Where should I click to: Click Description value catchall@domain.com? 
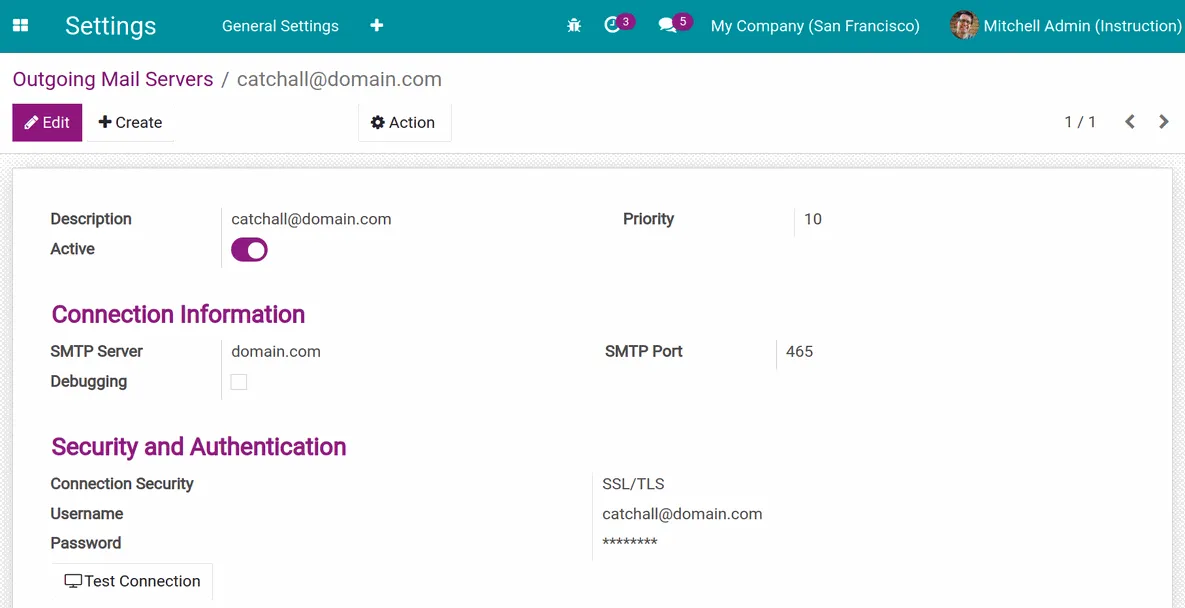point(311,219)
